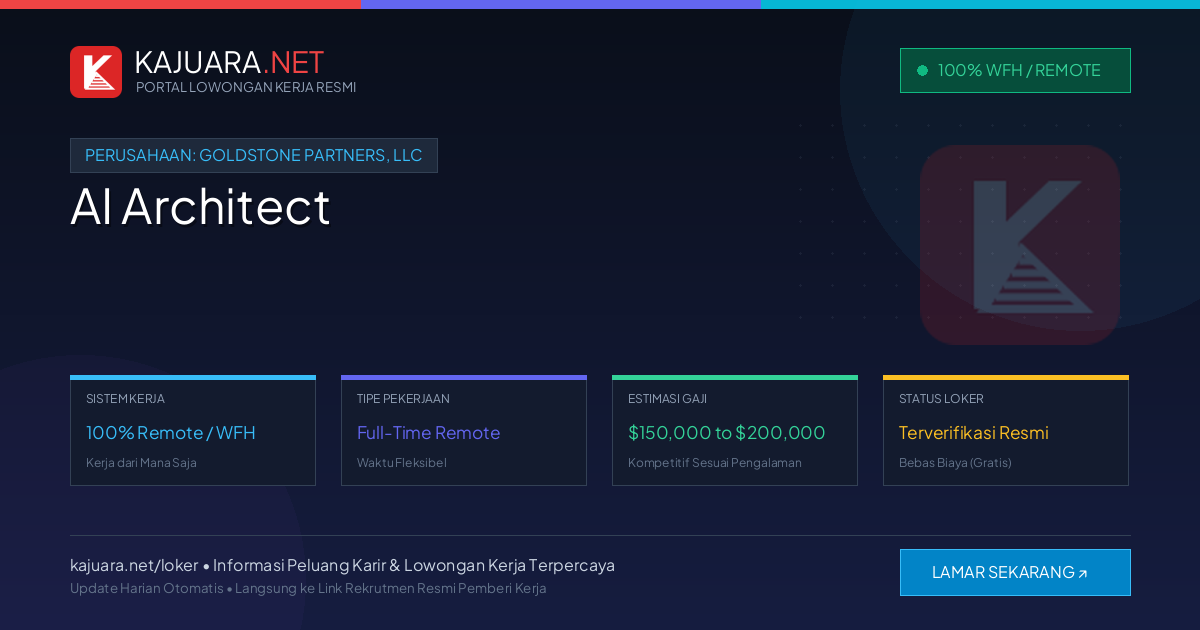Click the Bebas Biaya (Gratis) text

pyautogui.click(x=955, y=463)
